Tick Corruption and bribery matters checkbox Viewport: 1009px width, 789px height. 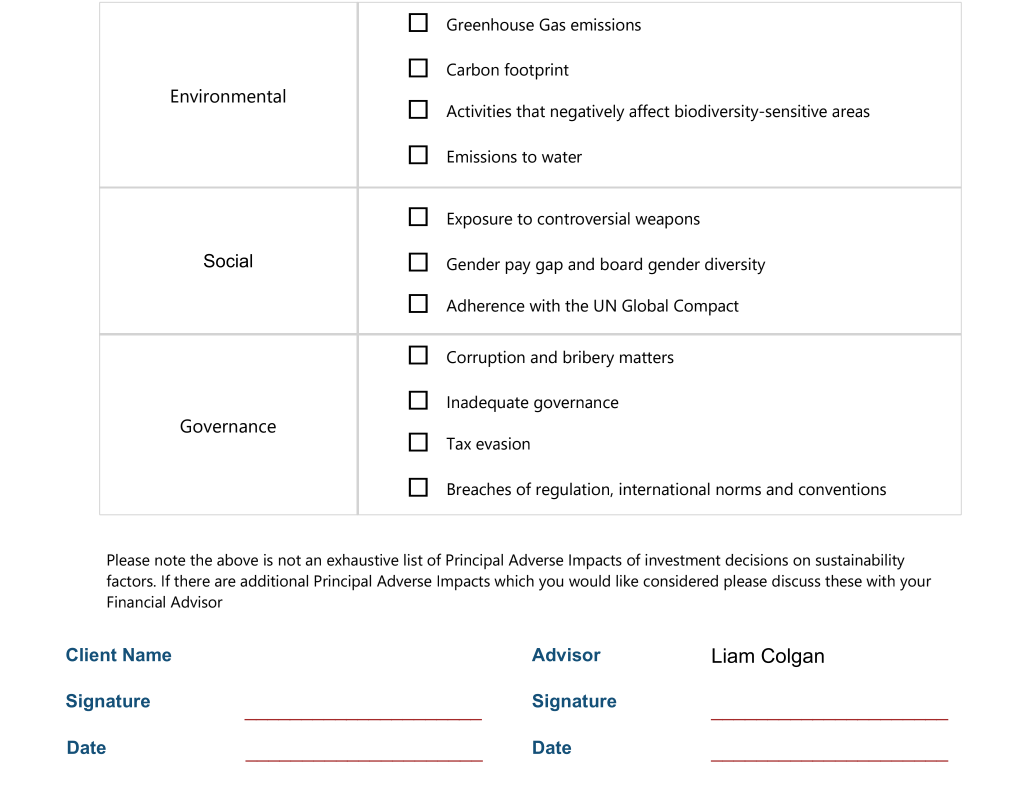pyautogui.click(x=418, y=355)
